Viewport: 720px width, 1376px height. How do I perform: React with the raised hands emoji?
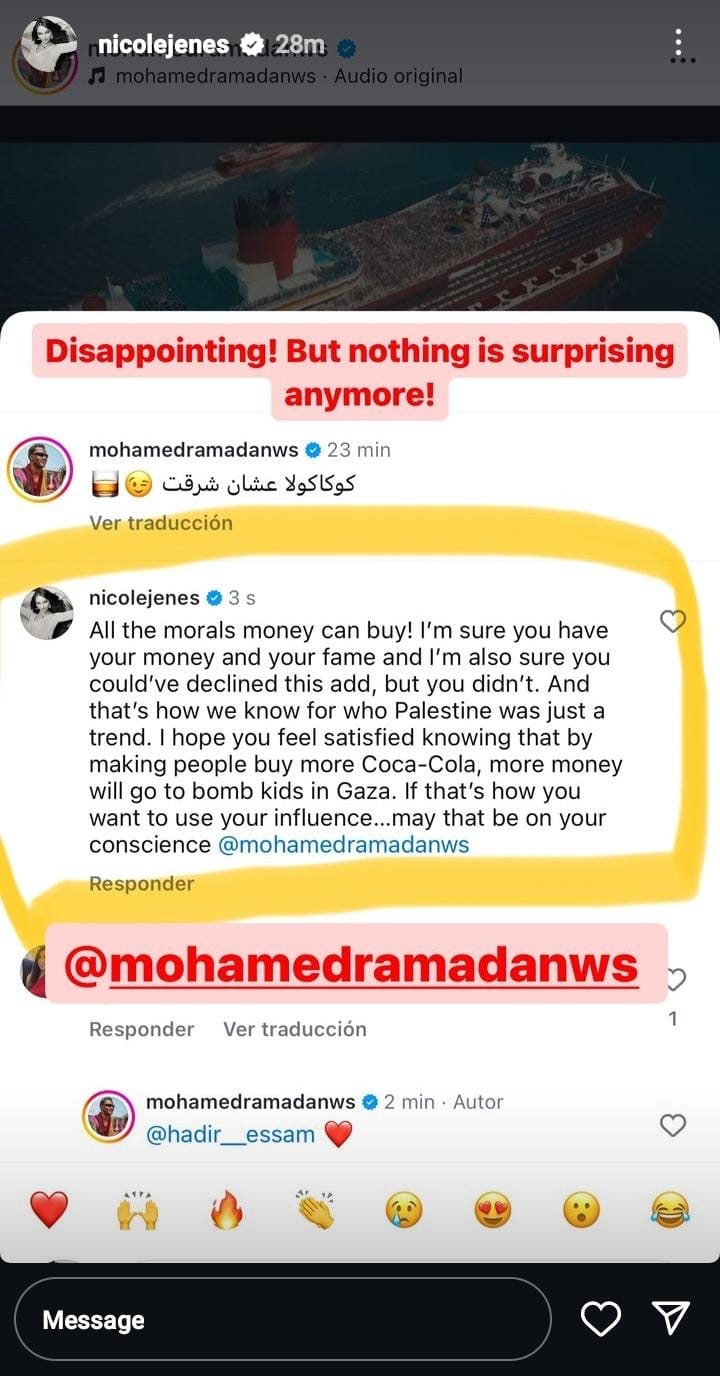coord(137,1211)
